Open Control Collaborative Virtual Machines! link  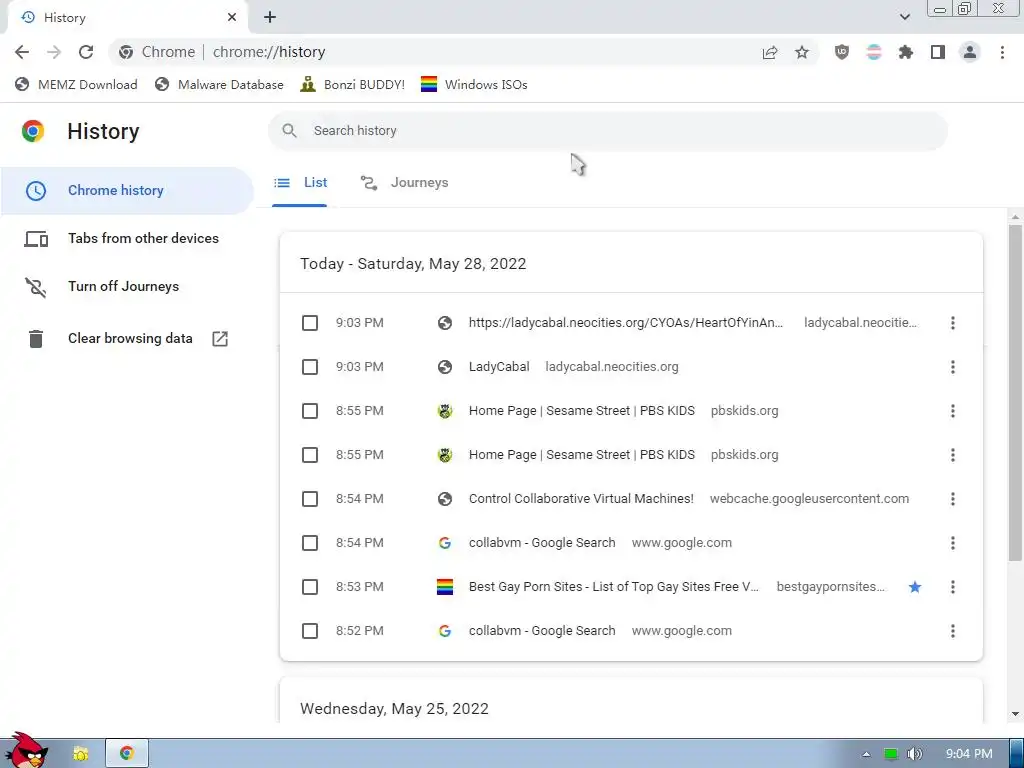click(x=581, y=499)
